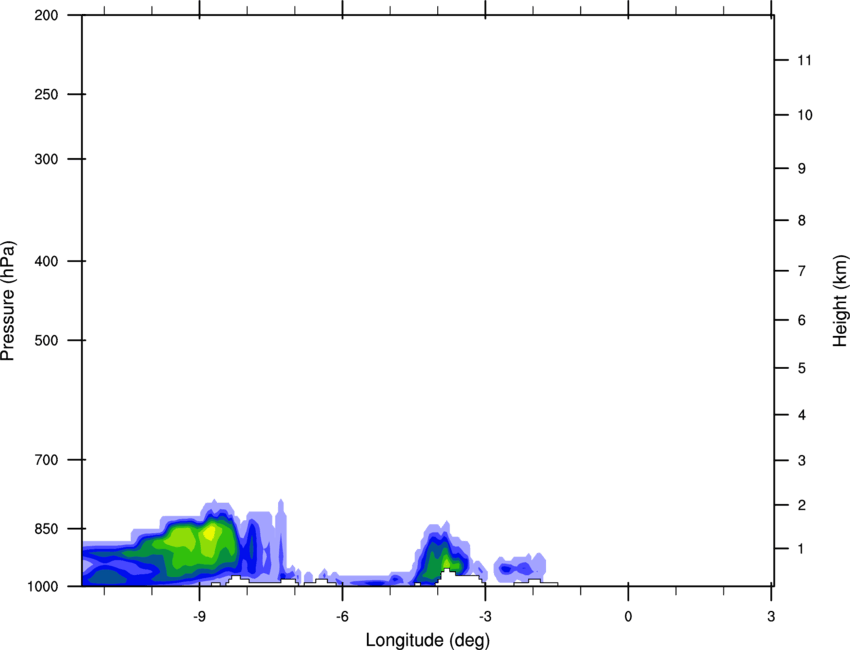The image size is (850, 650).
Task: Click the 3 longitude tick label
Action: click(x=771, y=616)
